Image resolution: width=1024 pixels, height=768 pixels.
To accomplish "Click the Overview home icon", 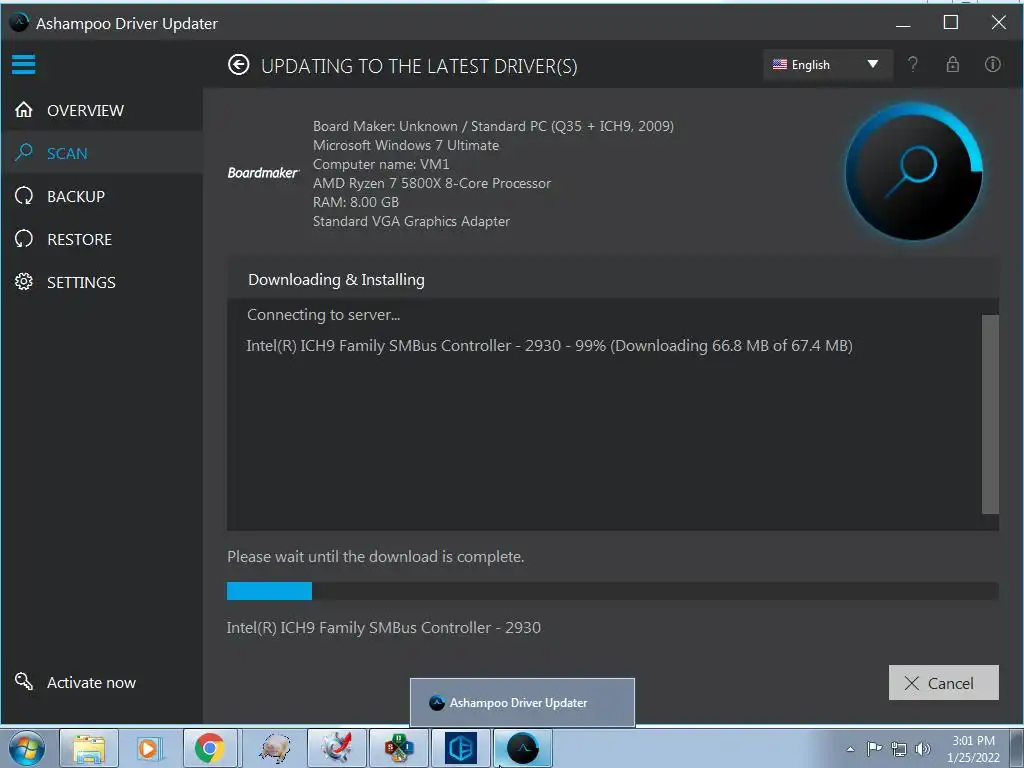I will point(24,110).
